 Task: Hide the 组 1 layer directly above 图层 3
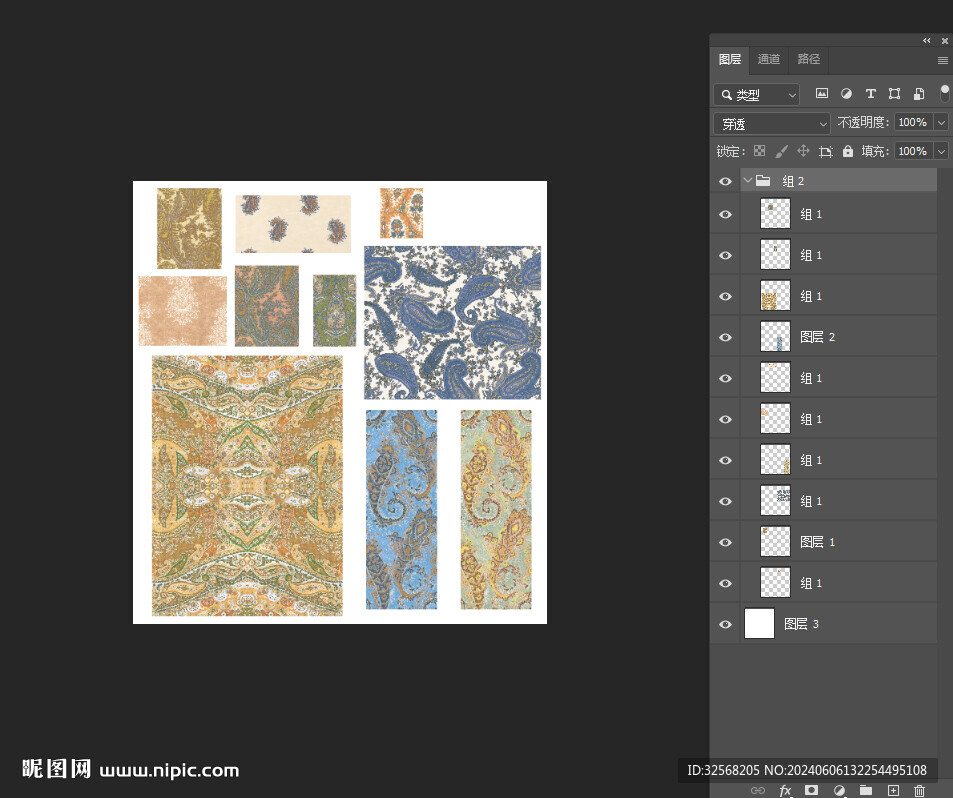click(725, 583)
